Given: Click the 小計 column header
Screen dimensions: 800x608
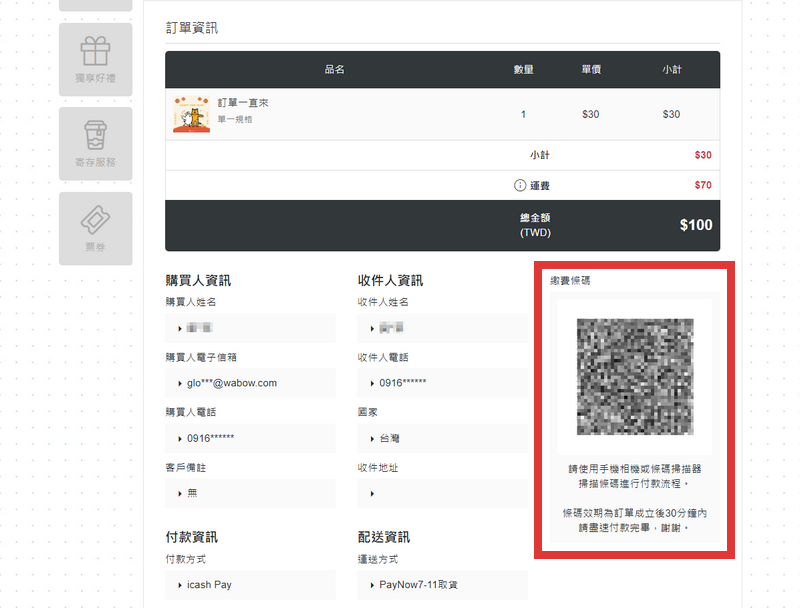Looking at the screenshot, I should coord(671,69).
